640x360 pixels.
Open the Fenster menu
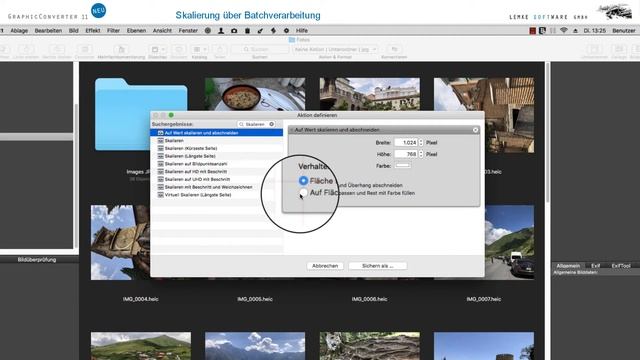[188, 31]
